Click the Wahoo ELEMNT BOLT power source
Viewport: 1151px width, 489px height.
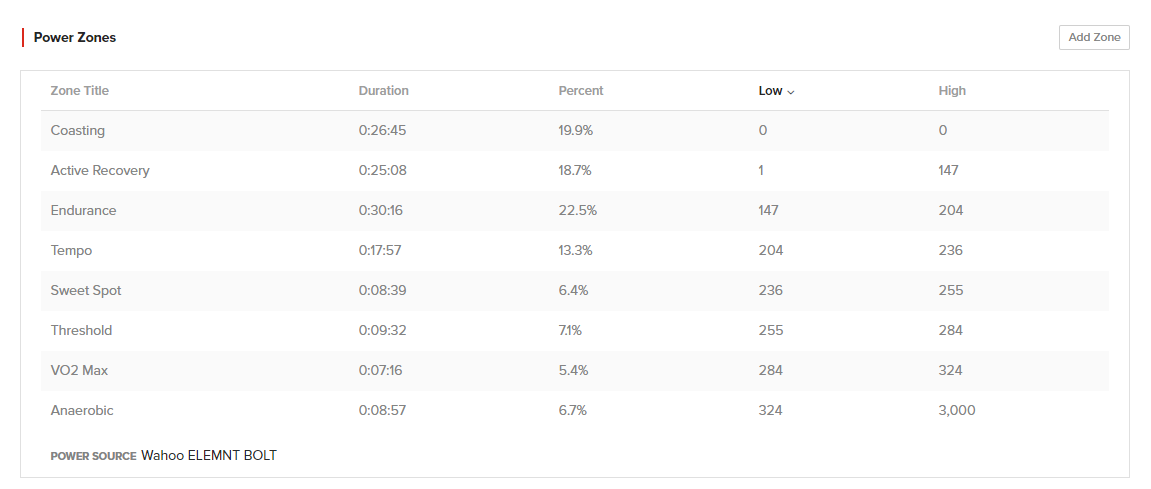208,456
